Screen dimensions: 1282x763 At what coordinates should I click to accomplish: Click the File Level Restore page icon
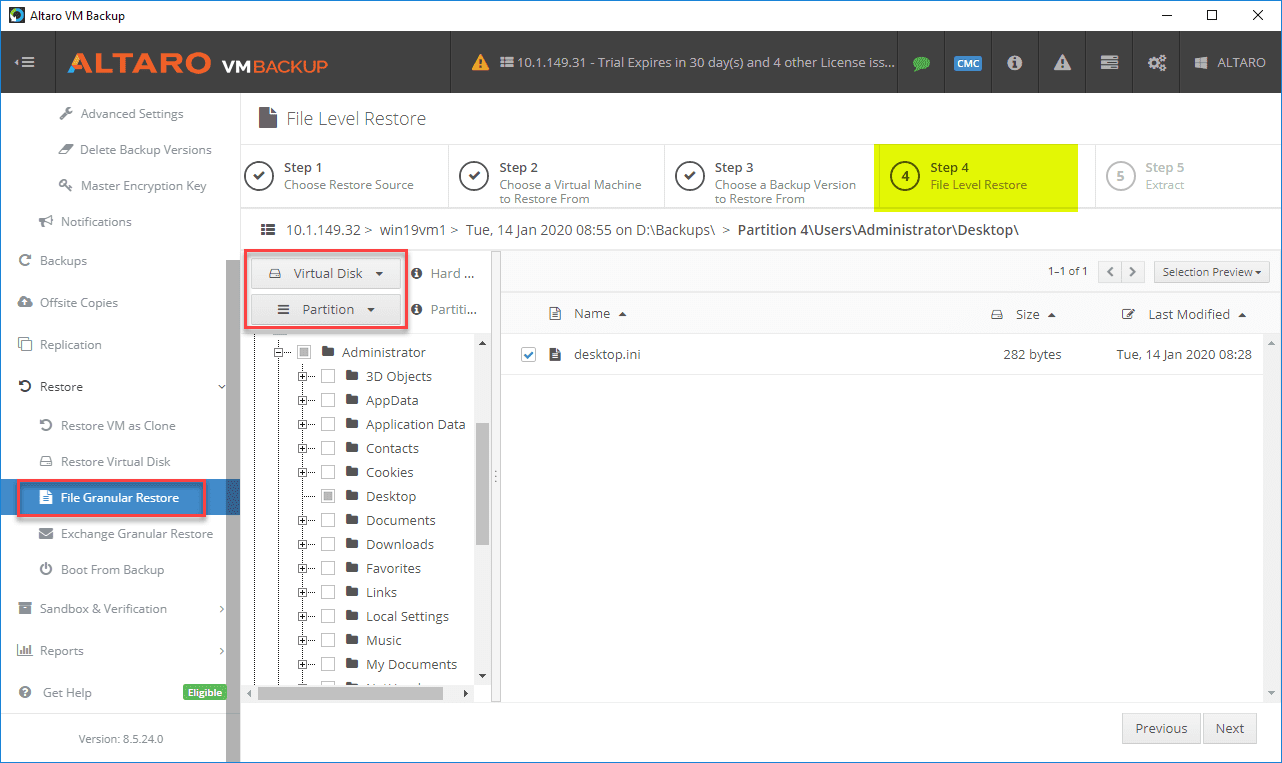tap(267, 118)
